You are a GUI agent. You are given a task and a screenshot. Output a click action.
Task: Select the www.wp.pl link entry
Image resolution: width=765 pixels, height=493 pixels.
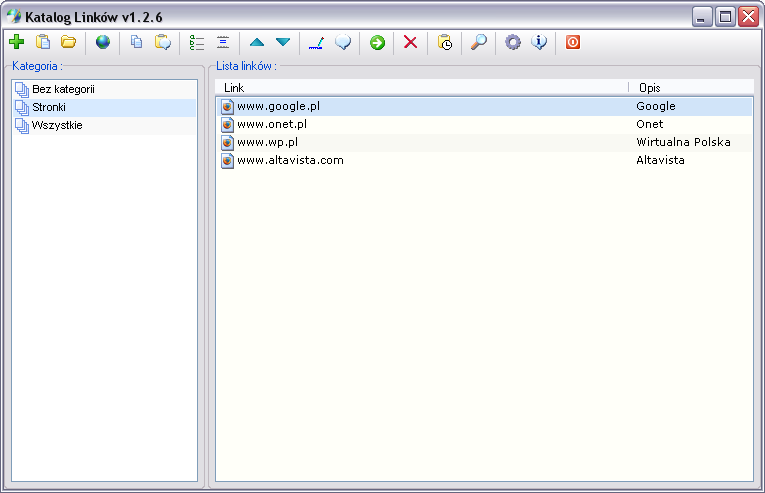[x=267, y=142]
